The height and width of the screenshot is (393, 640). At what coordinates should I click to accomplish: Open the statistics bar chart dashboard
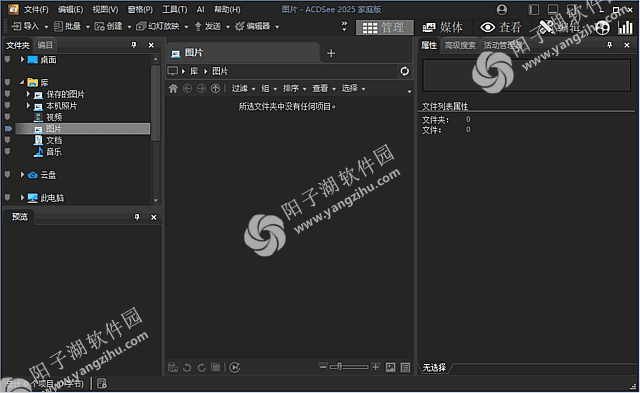click(x=625, y=28)
